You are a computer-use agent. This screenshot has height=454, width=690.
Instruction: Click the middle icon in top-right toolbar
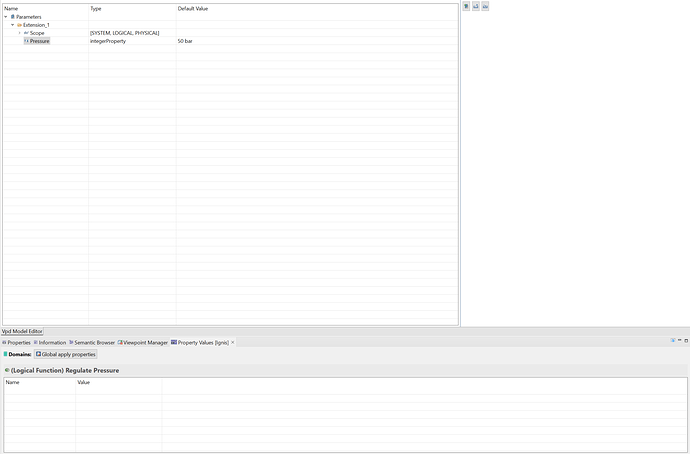pyautogui.click(x=476, y=6)
